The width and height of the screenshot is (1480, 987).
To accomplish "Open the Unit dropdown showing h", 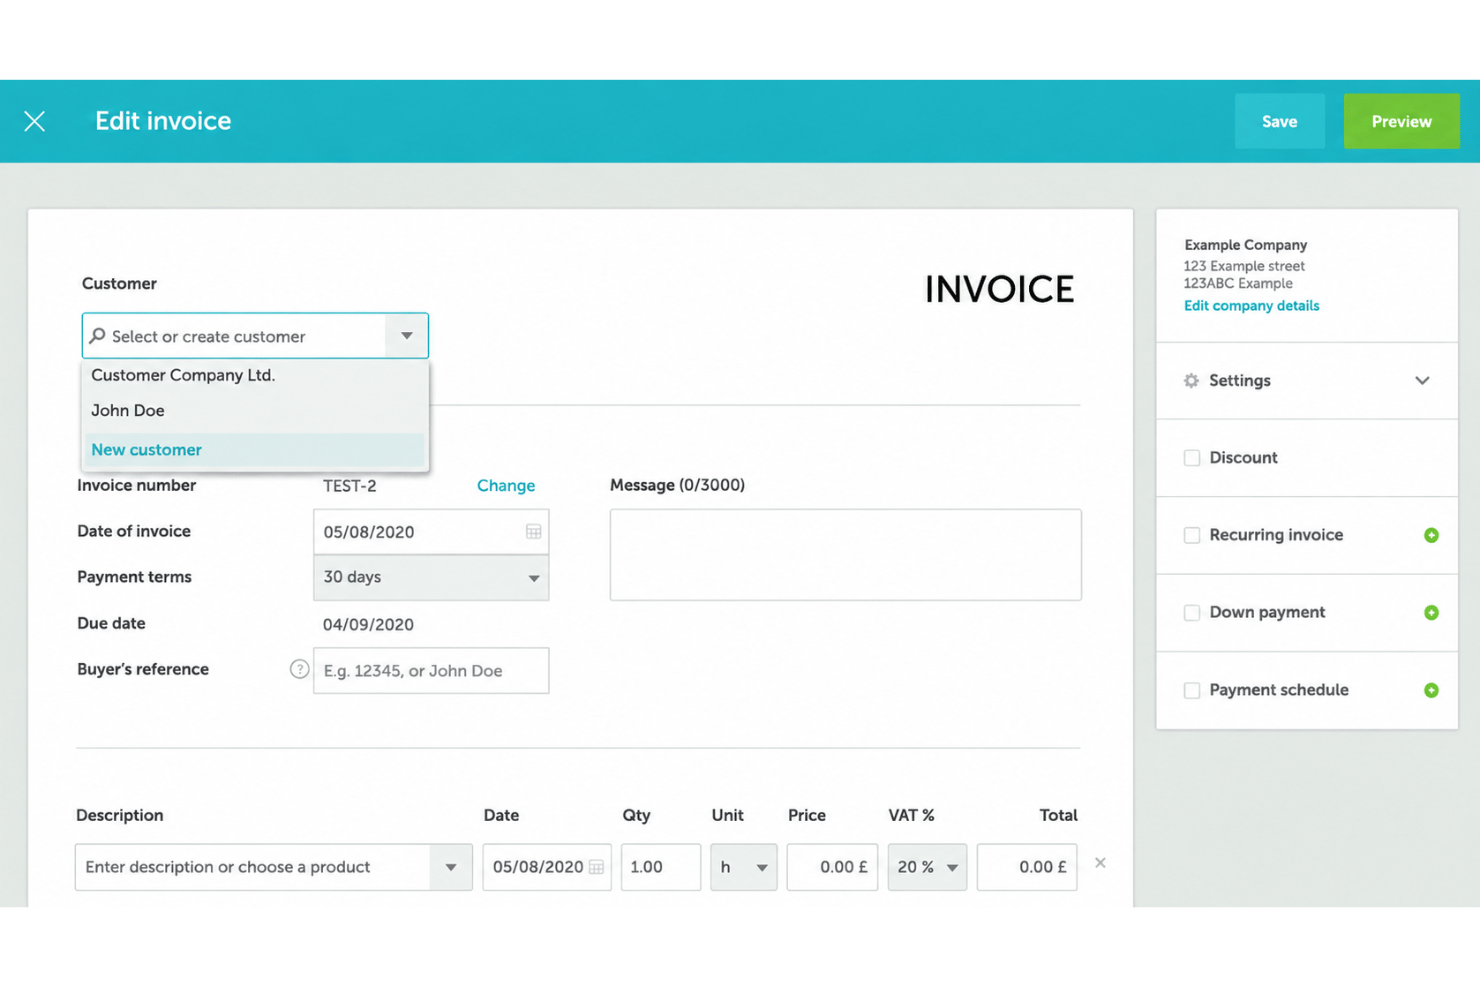I will 744,867.
